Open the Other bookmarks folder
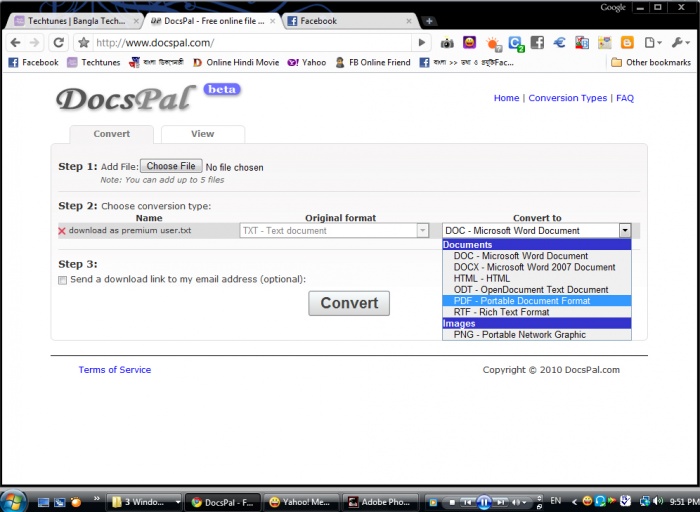This screenshot has width=700, height=512. click(651, 62)
